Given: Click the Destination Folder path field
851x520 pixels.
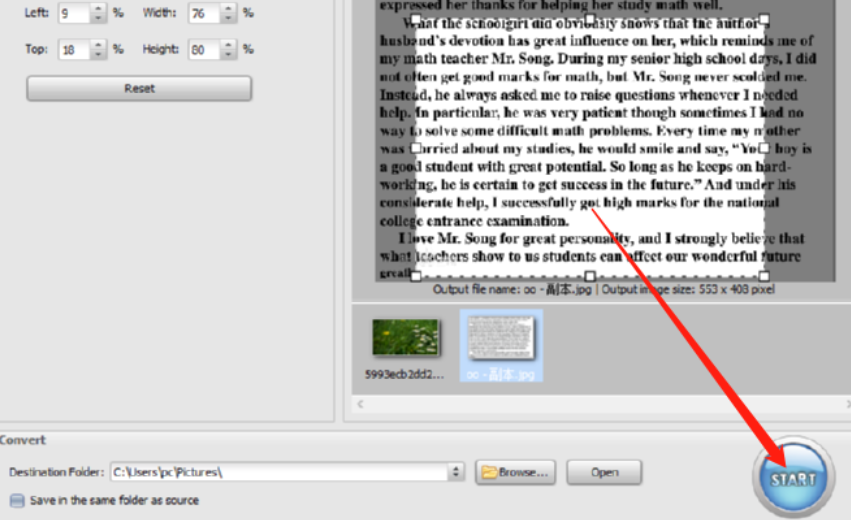Looking at the screenshot, I should coord(280,472).
